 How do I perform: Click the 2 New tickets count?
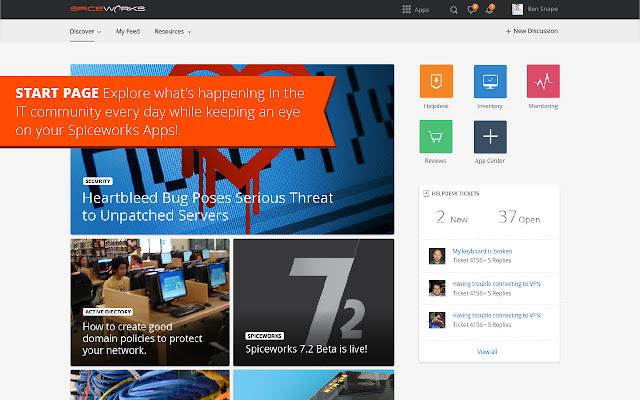point(452,217)
